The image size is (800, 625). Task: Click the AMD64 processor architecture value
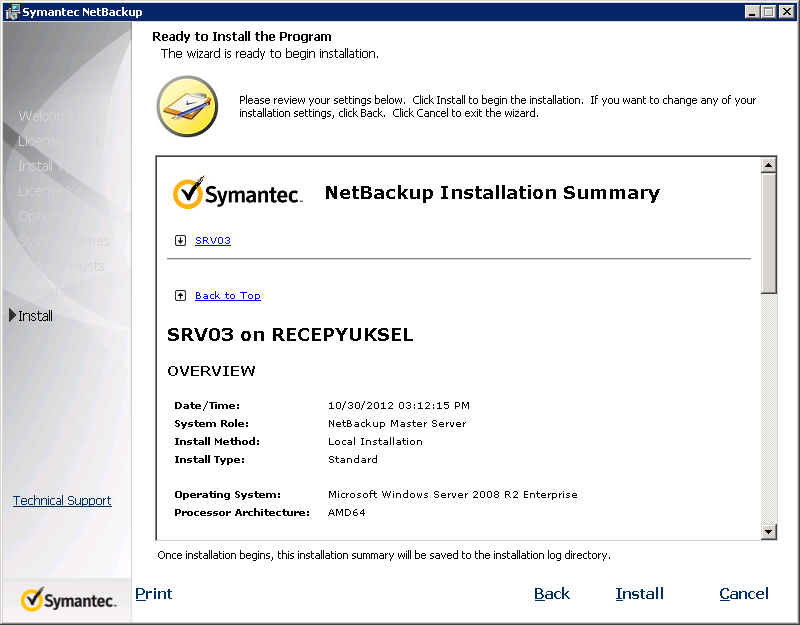[x=346, y=512]
